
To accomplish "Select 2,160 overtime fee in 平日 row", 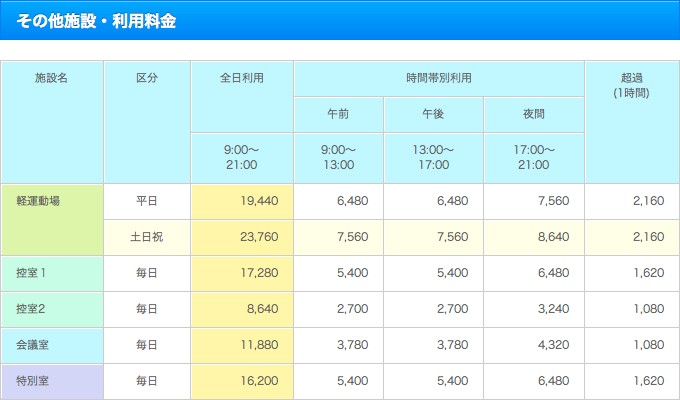I will coord(632,201).
